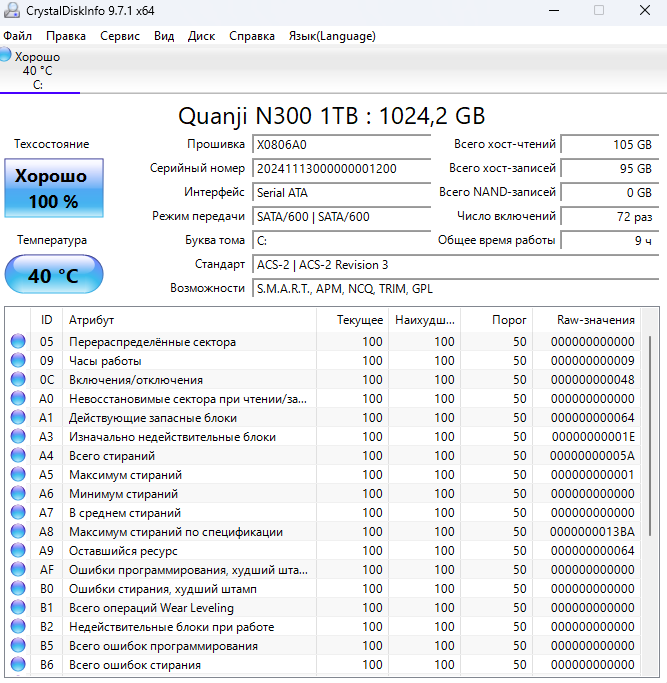Image resolution: width=667 pixels, height=683 pixels.
Task: Click the Raw-значения column header
Action: click(595, 320)
